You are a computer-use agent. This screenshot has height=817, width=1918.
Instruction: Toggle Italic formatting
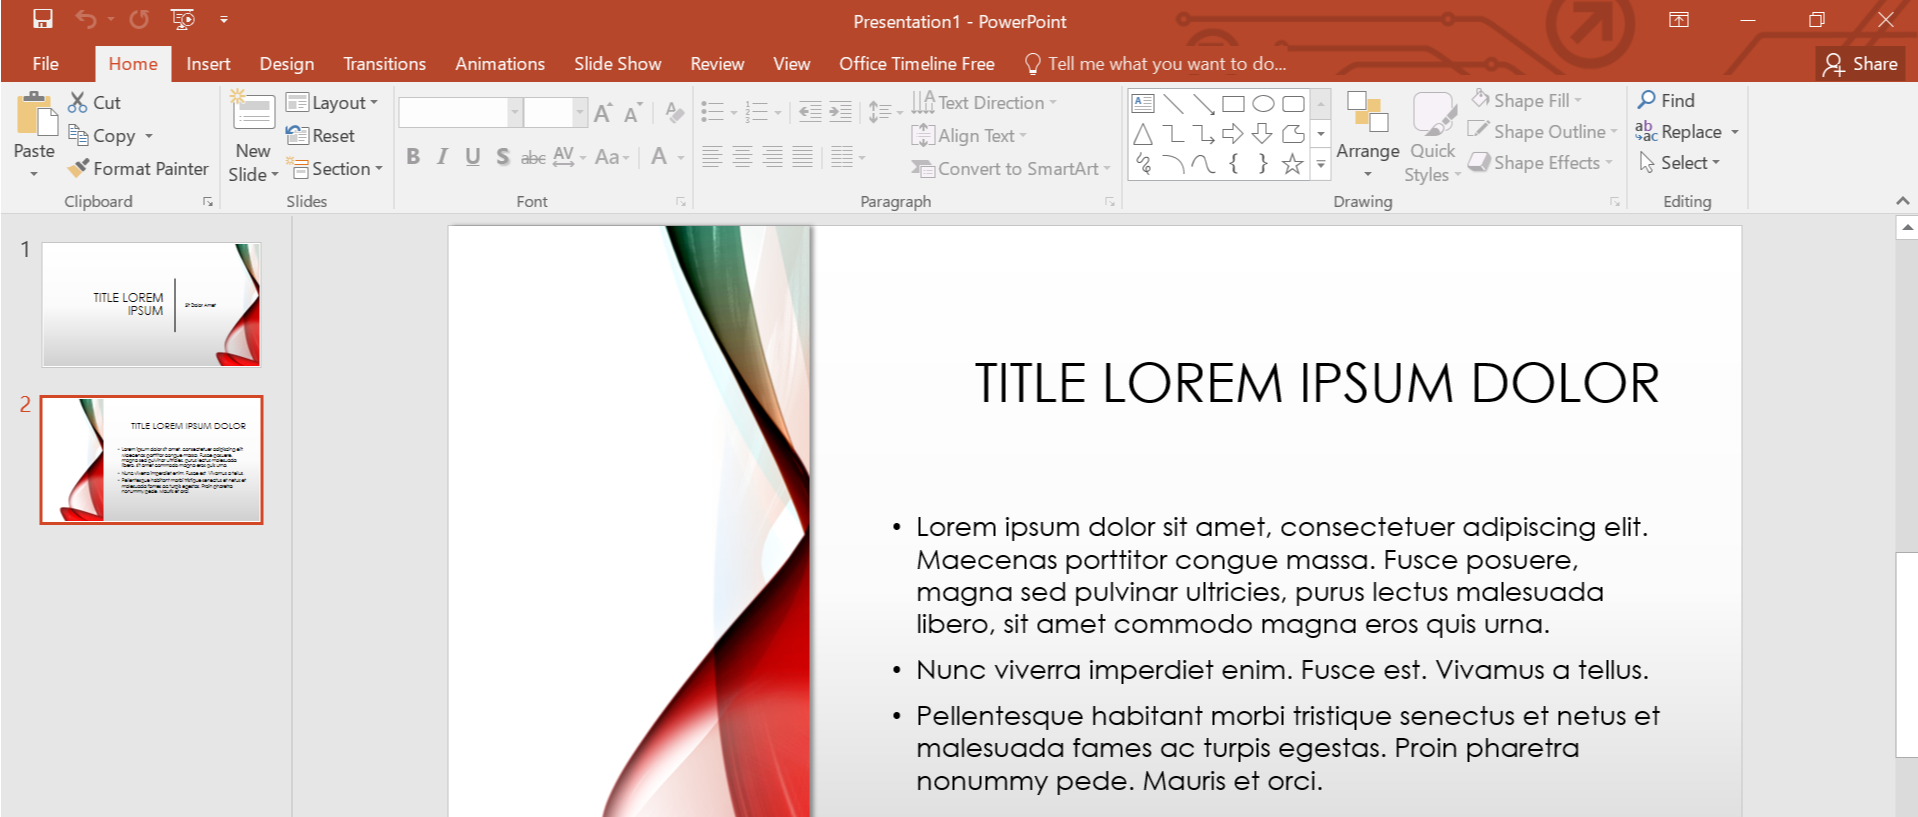tap(442, 157)
